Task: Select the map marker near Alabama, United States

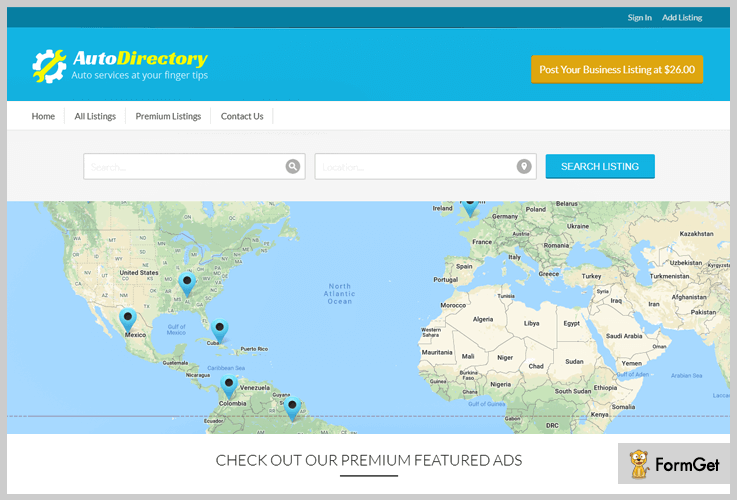Action: coord(187,284)
